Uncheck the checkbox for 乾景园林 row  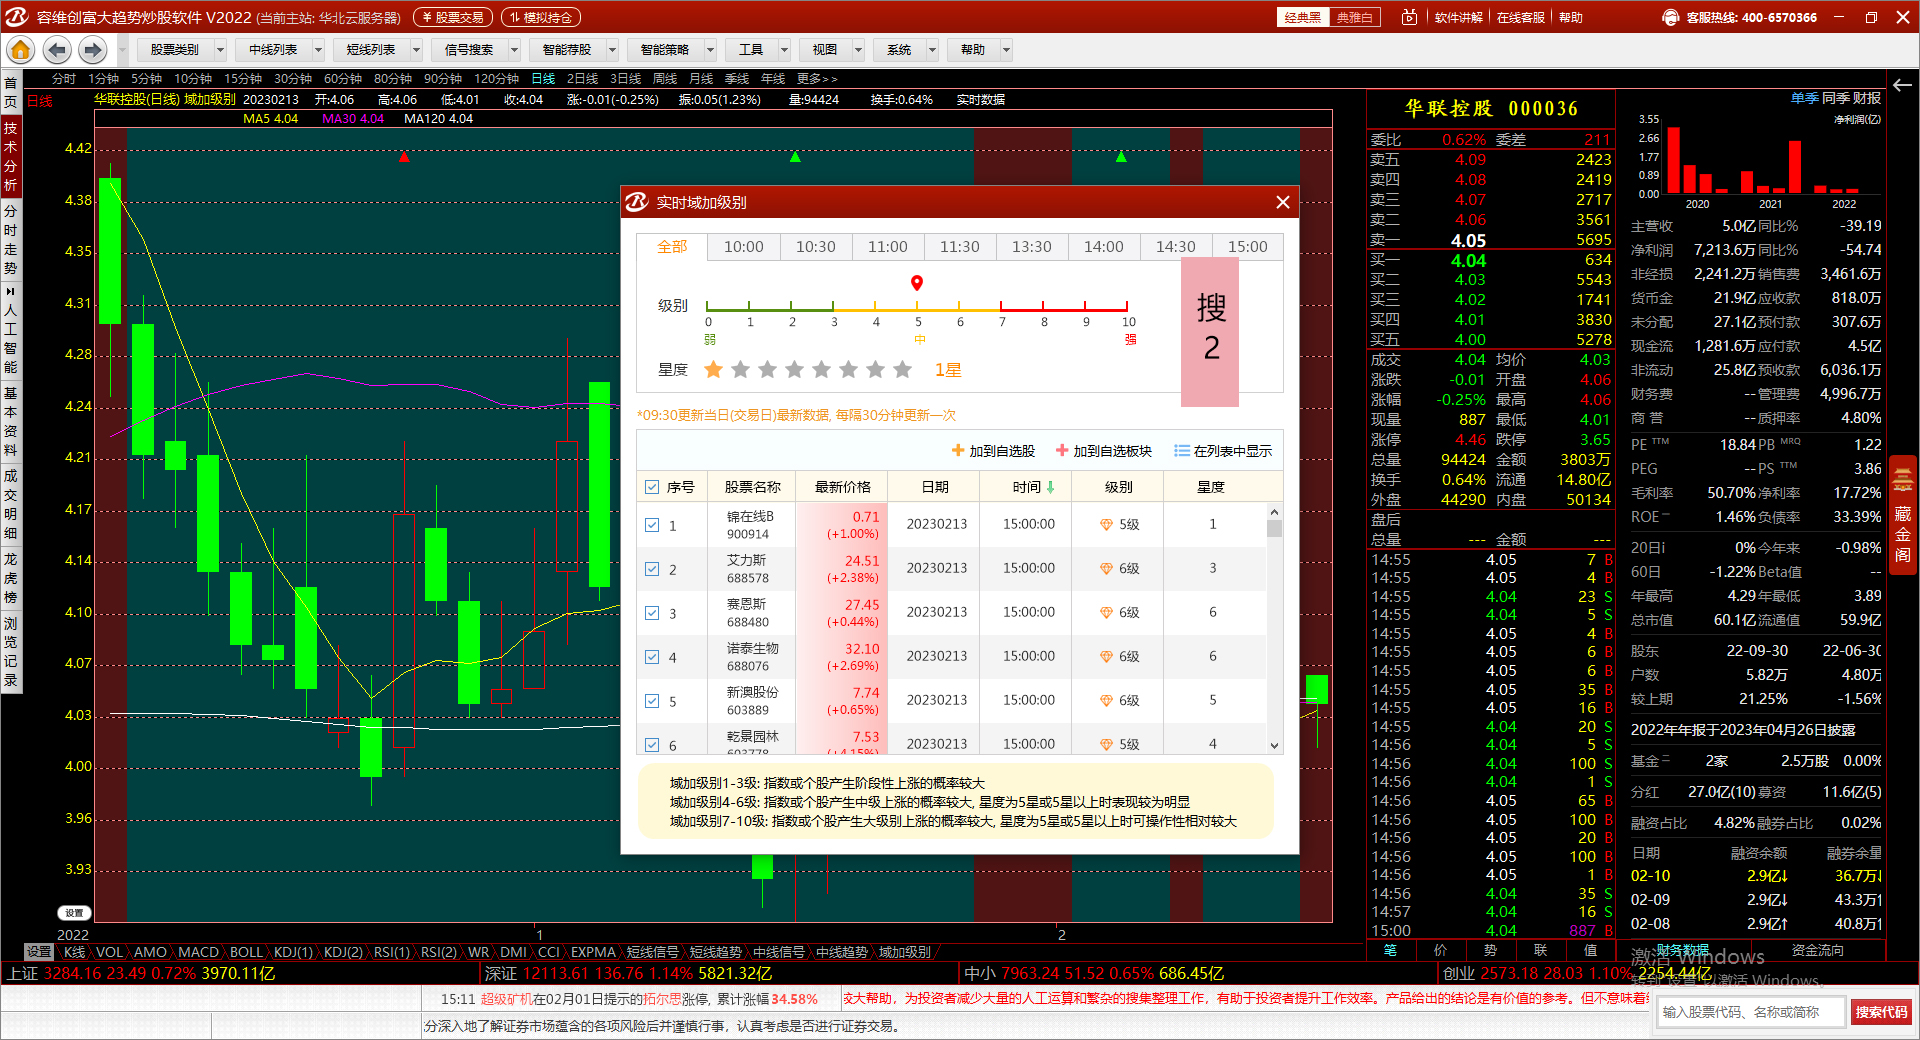652,744
